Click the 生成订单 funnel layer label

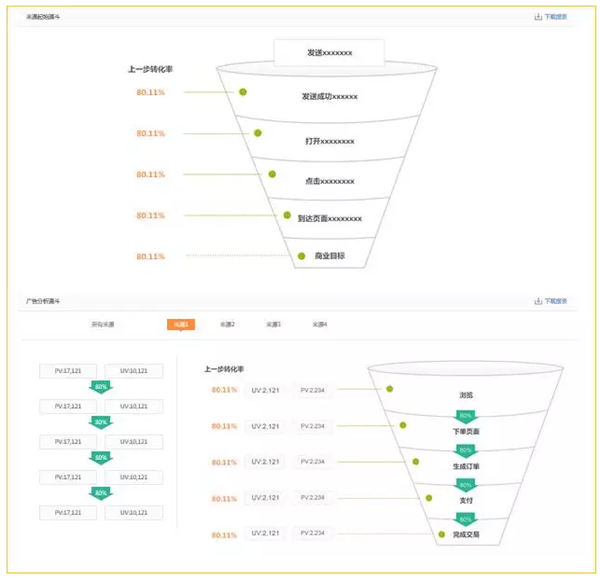(466, 466)
